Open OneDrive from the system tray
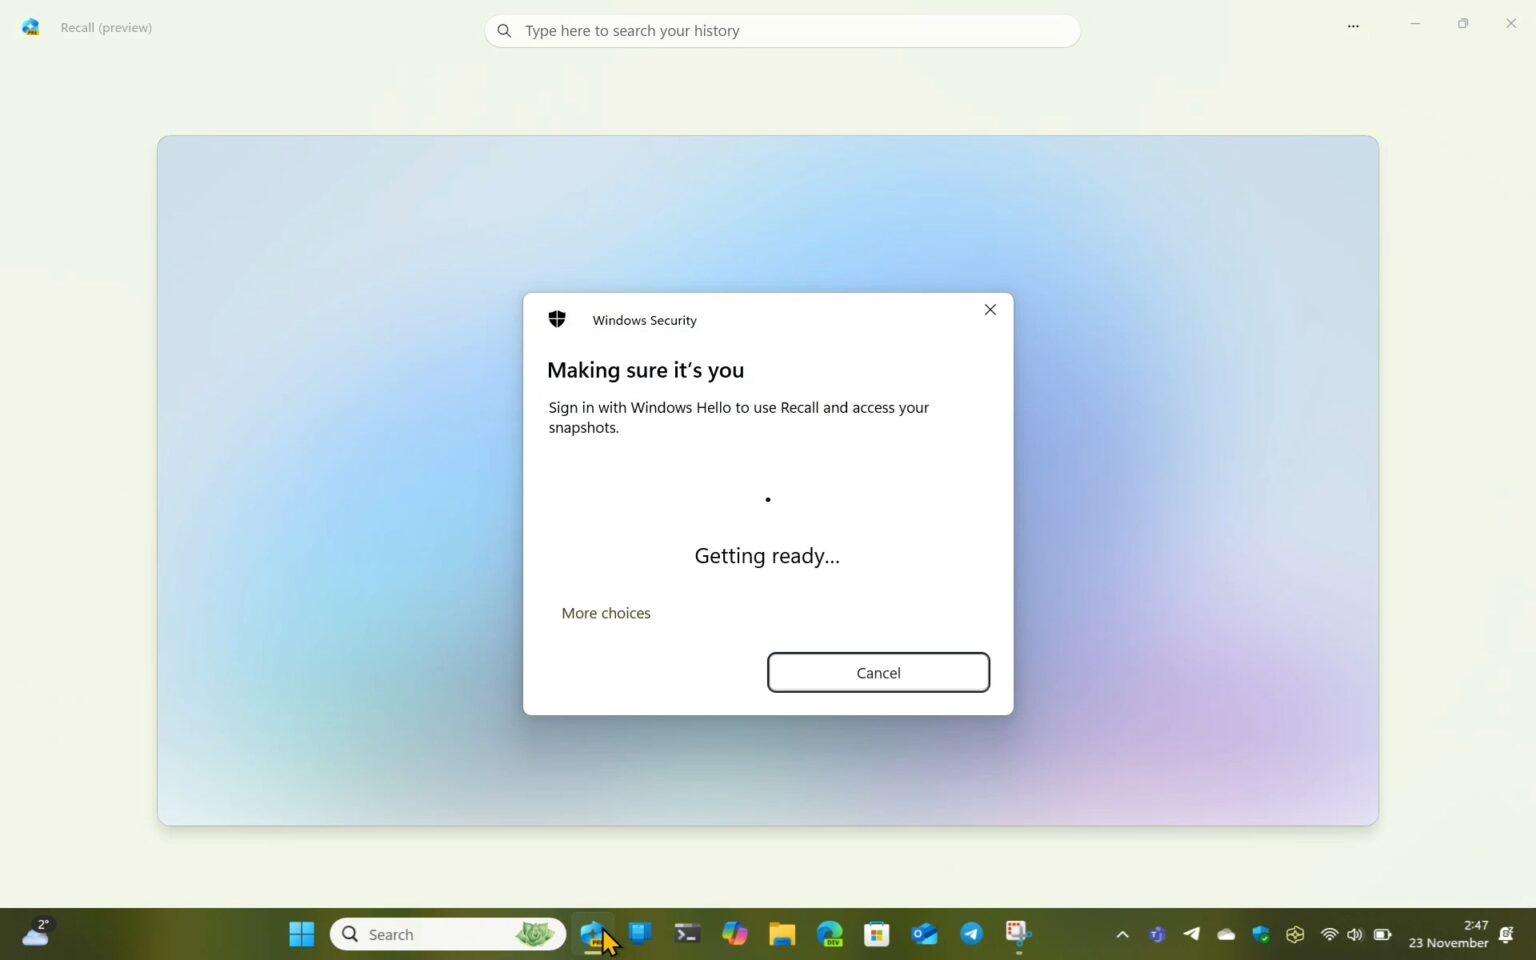1536x960 pixels. [x=1225, y=934]
